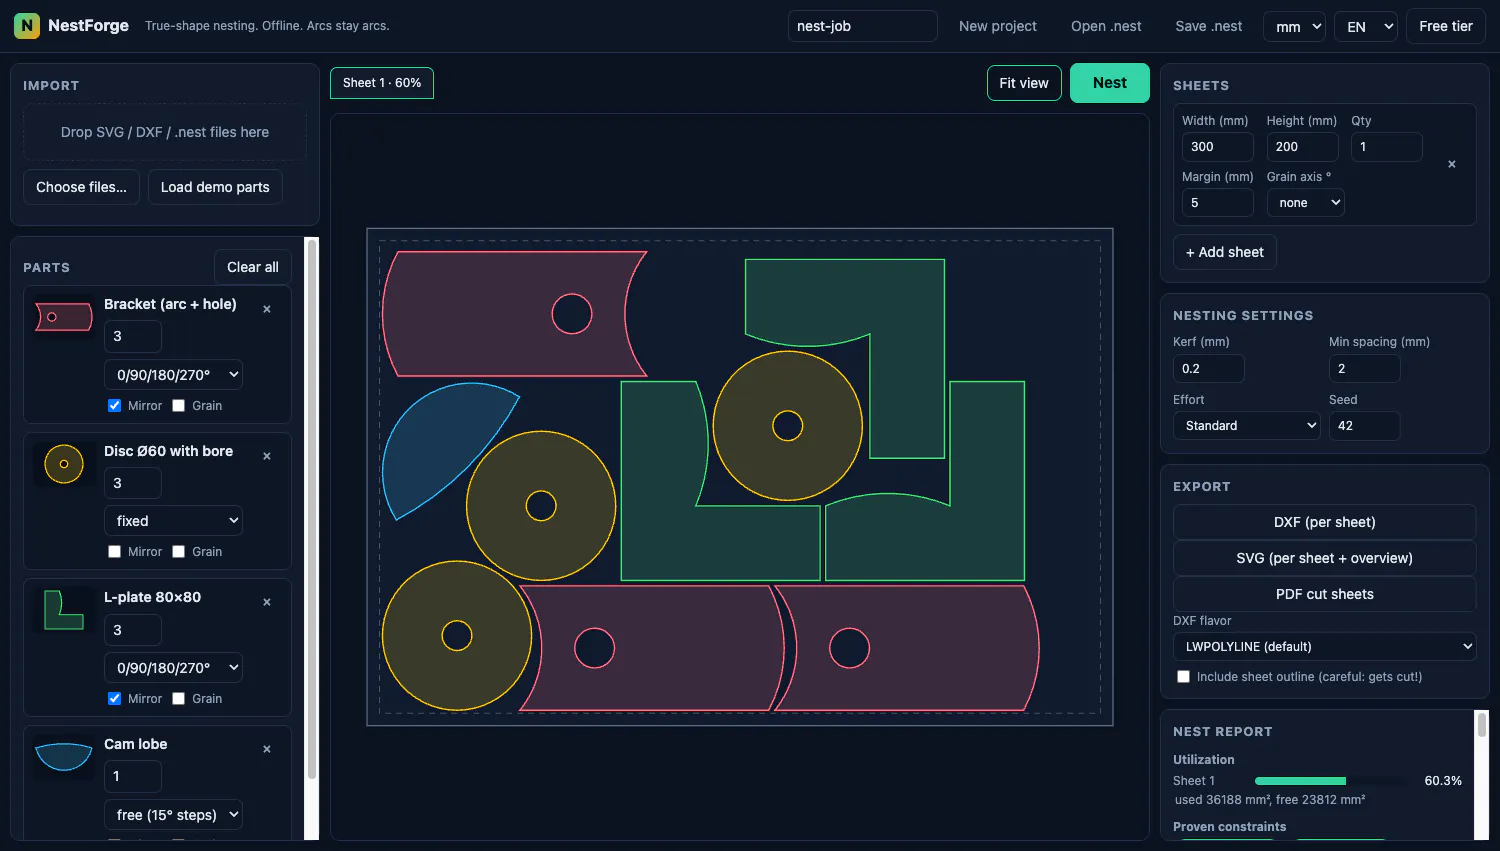Enable Mirror for Disc Ø60 with bore
The width and height of the screenshot is (1500, 851).
[114, 551]
